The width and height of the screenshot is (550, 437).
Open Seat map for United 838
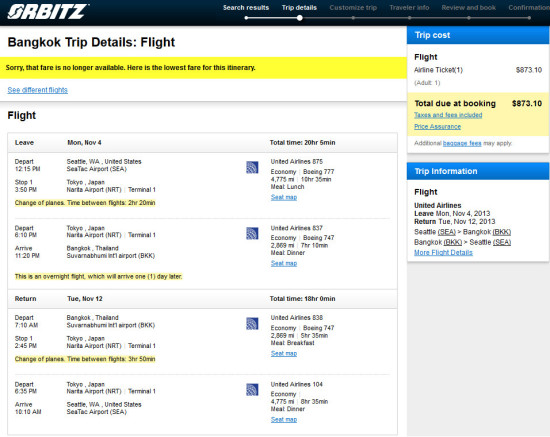click(284, 354)
